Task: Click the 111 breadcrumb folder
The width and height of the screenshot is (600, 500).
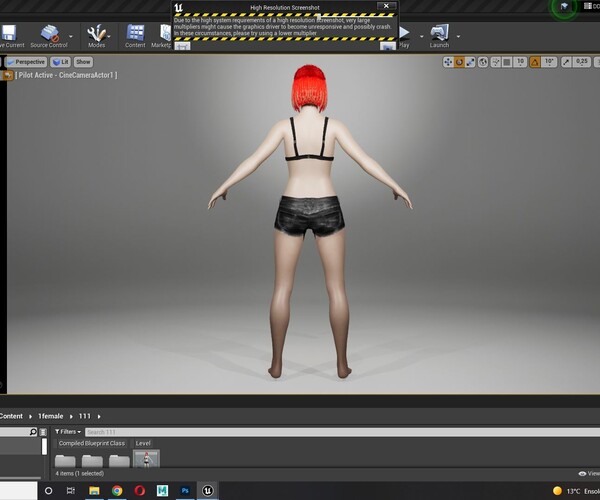Action: tap(85, 416)
